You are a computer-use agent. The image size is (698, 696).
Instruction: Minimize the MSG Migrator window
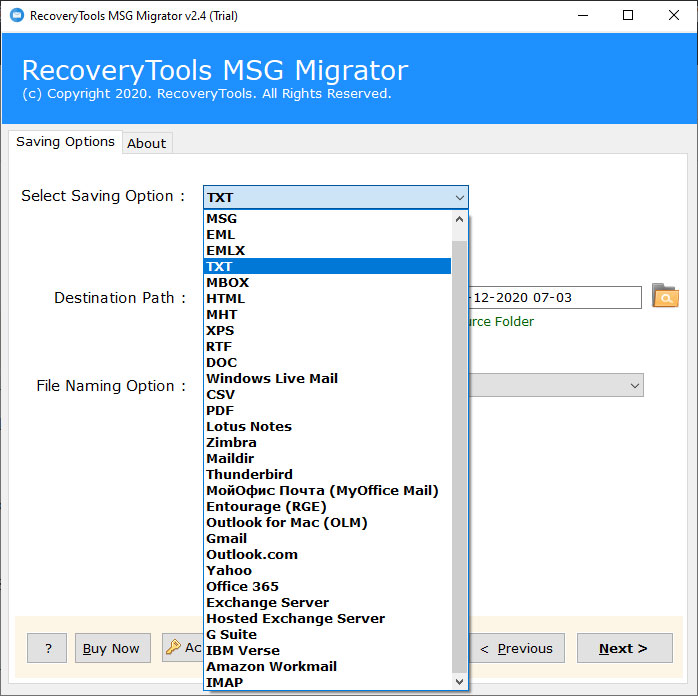[x=583, y=16]
